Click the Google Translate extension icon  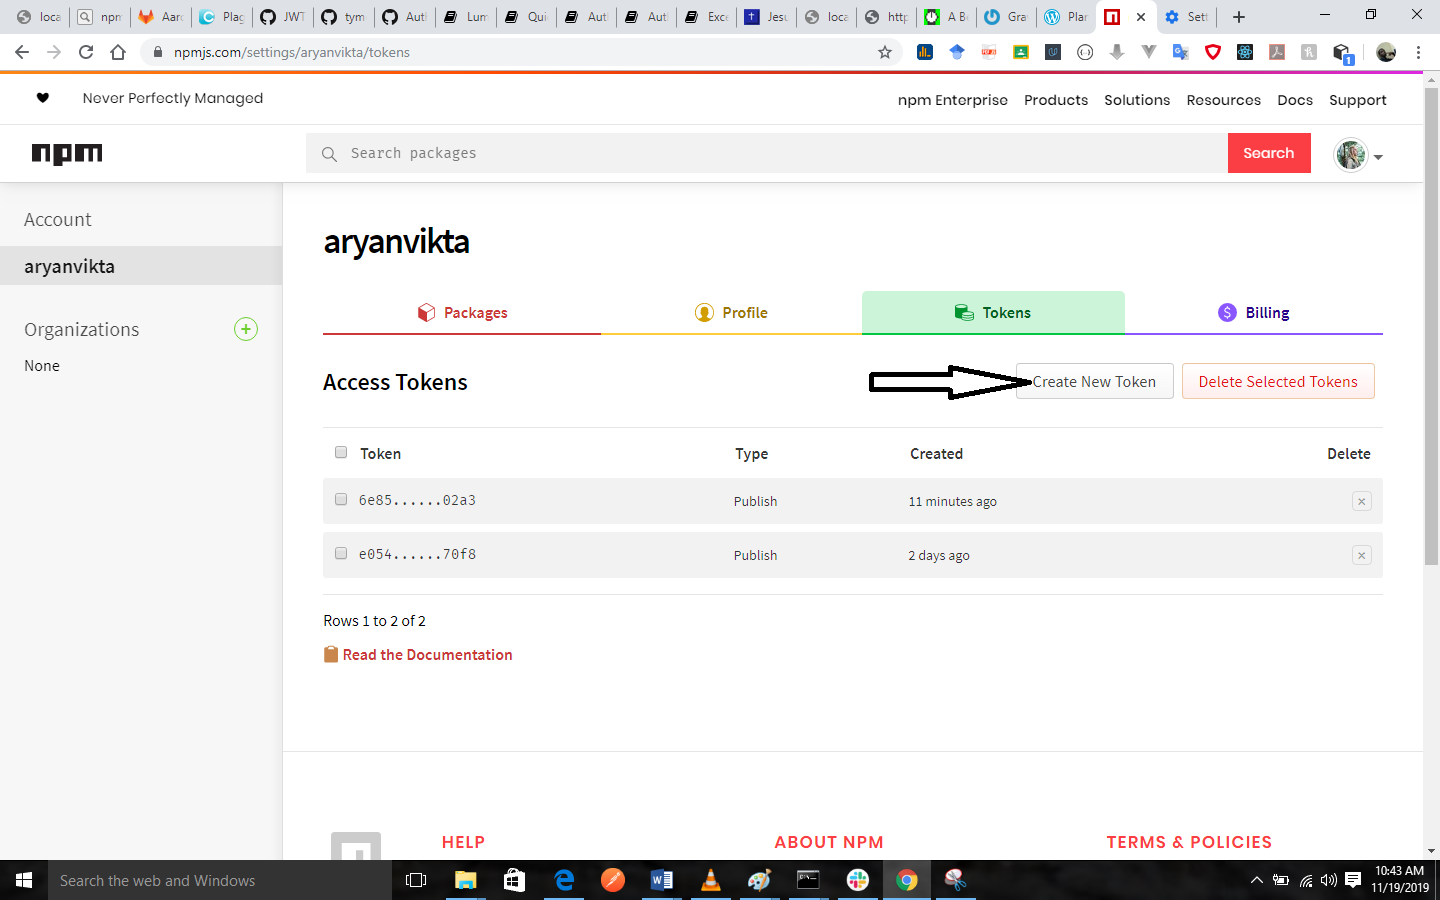point(1181,52)
